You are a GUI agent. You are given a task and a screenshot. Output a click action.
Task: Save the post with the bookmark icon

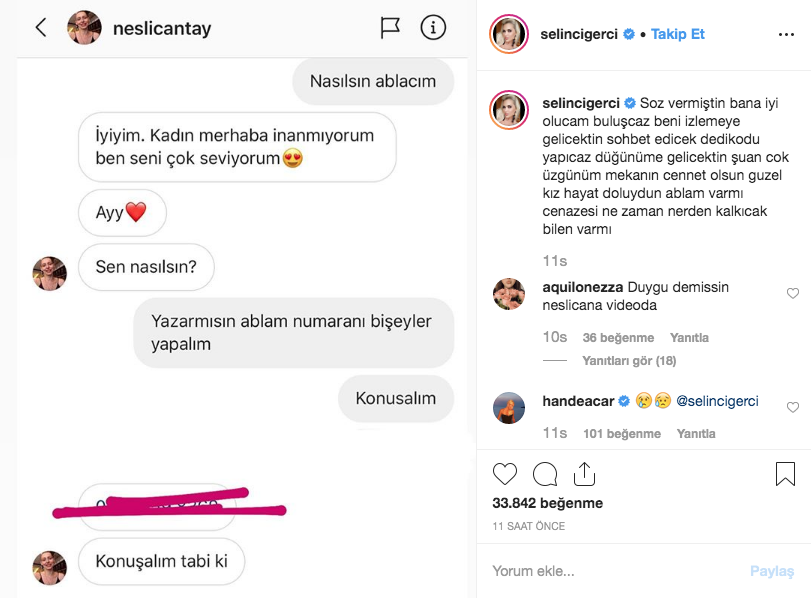point(784,473)
